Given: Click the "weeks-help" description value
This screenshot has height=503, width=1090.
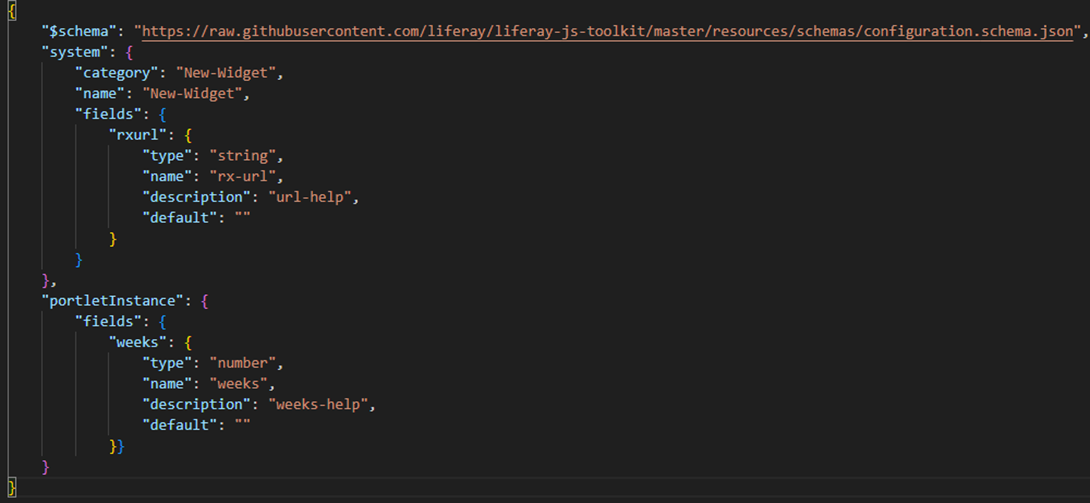Looking at the screenshot, I should tap(321, 404).
